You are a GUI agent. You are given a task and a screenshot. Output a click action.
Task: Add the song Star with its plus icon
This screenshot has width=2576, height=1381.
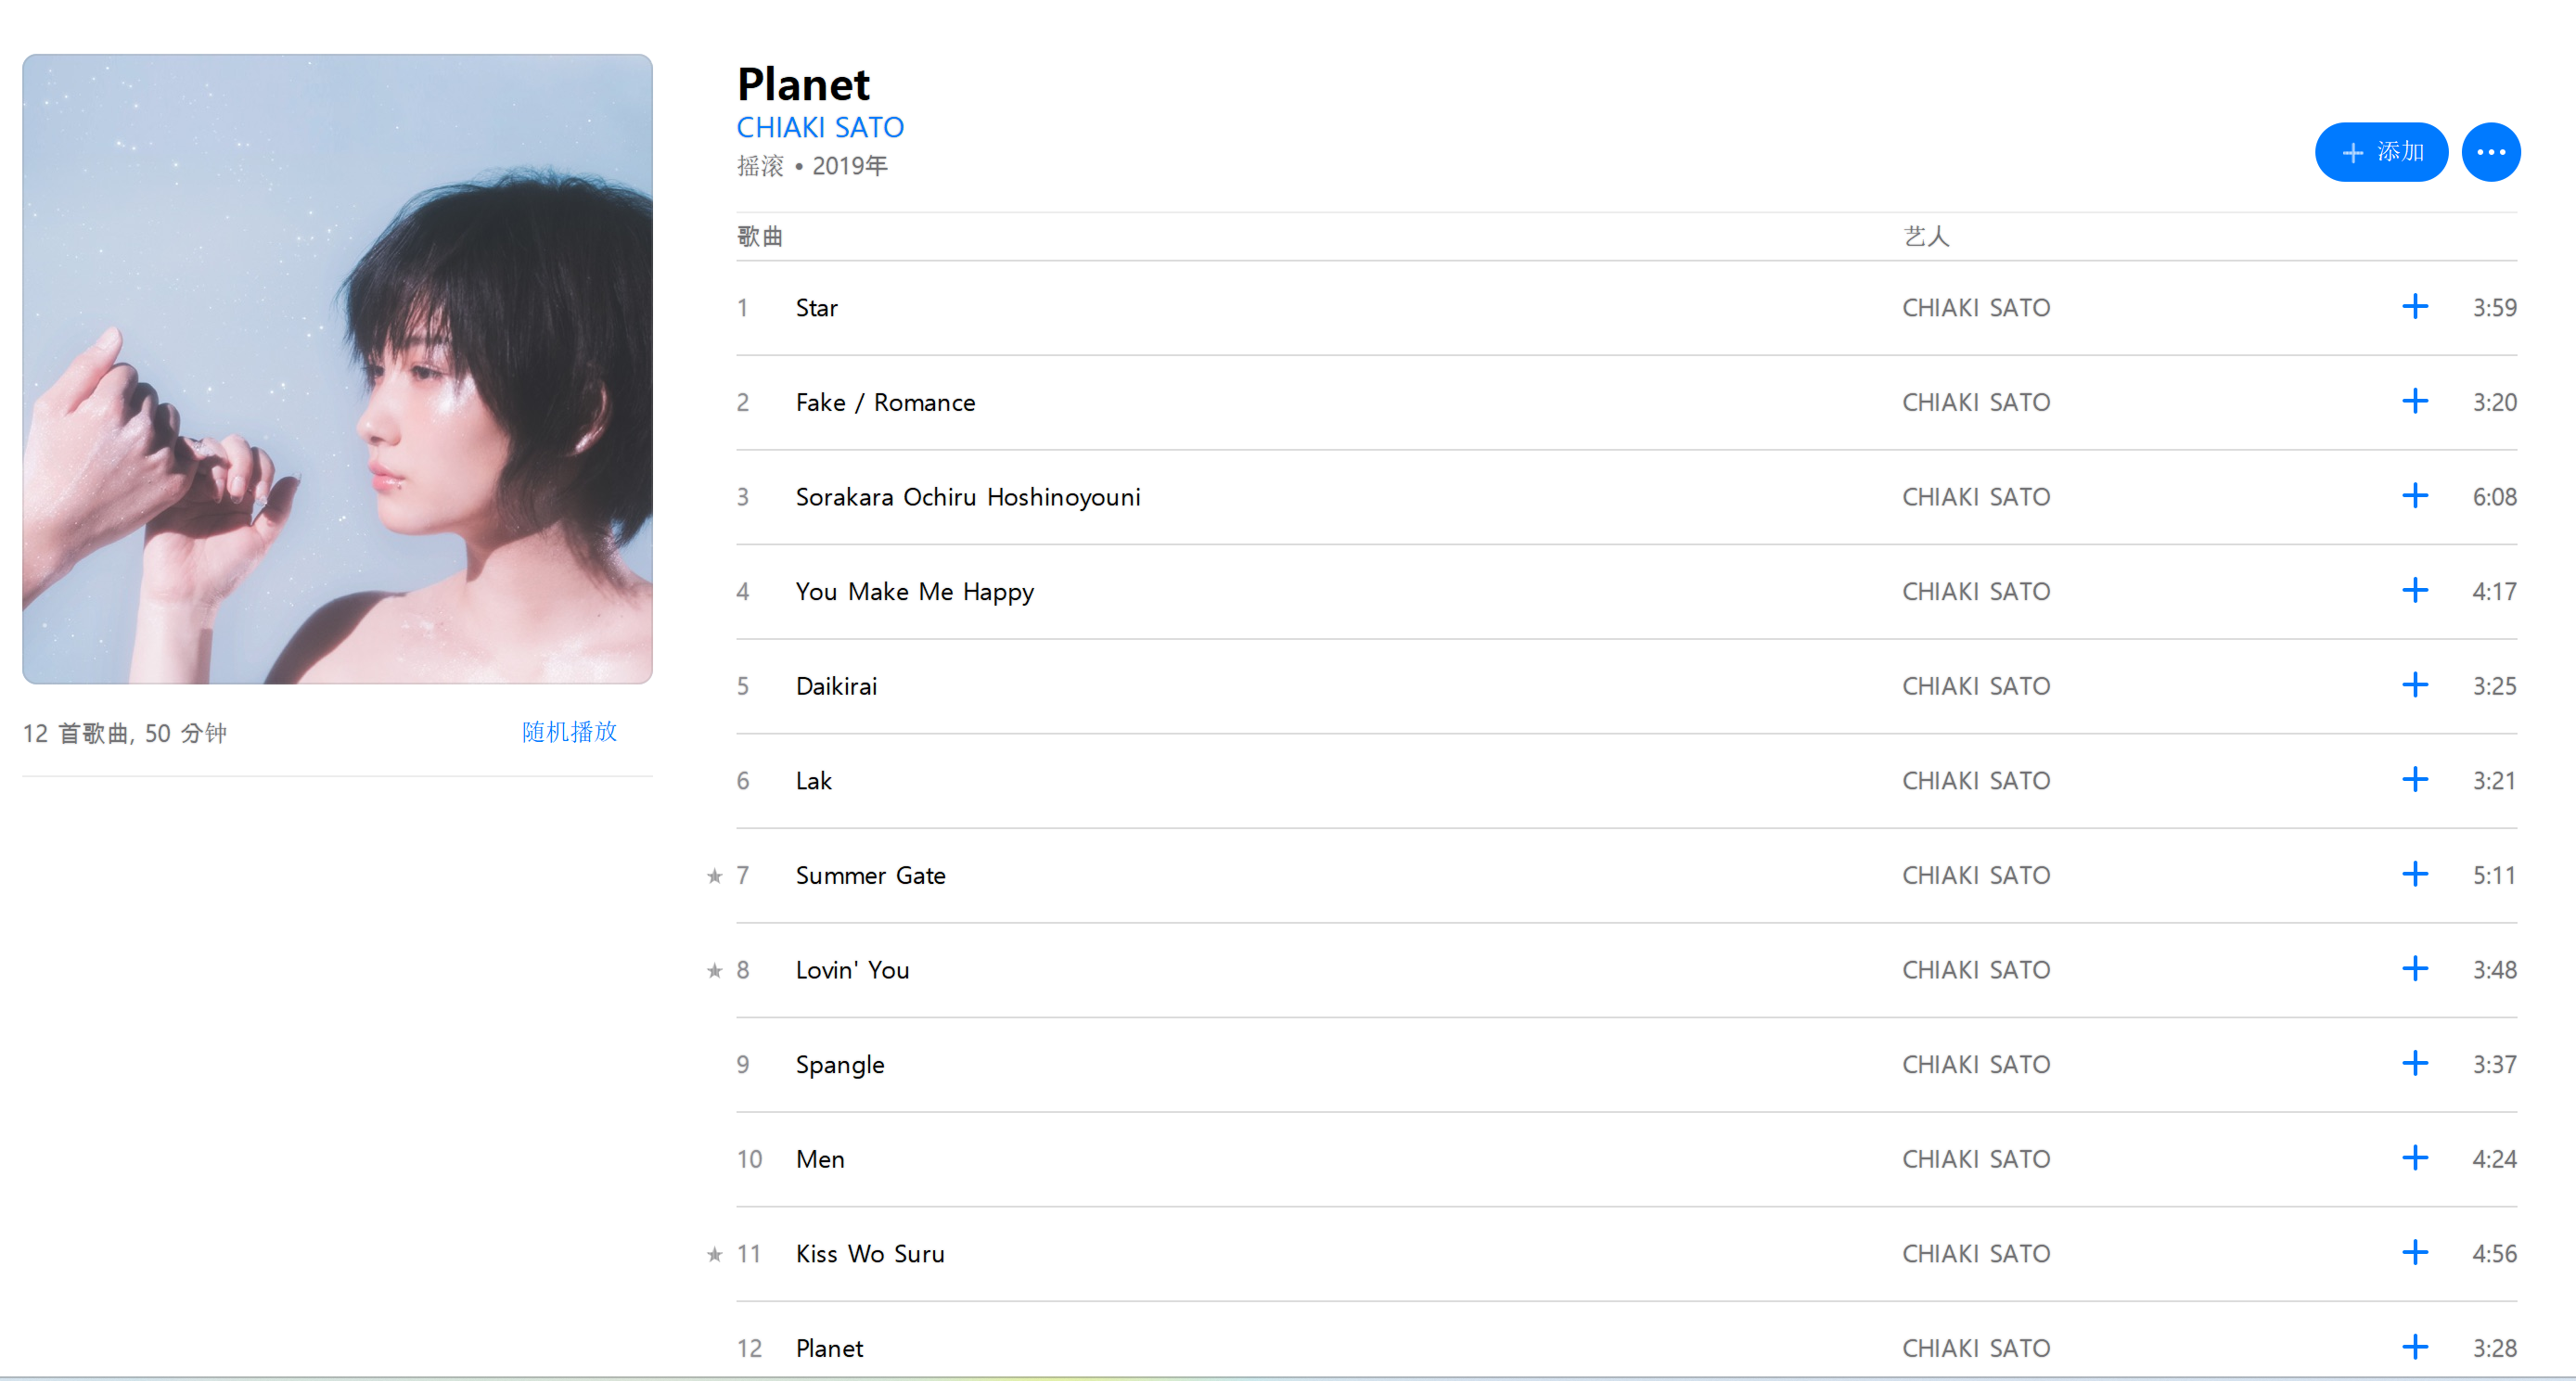(x=2414, y=307)
